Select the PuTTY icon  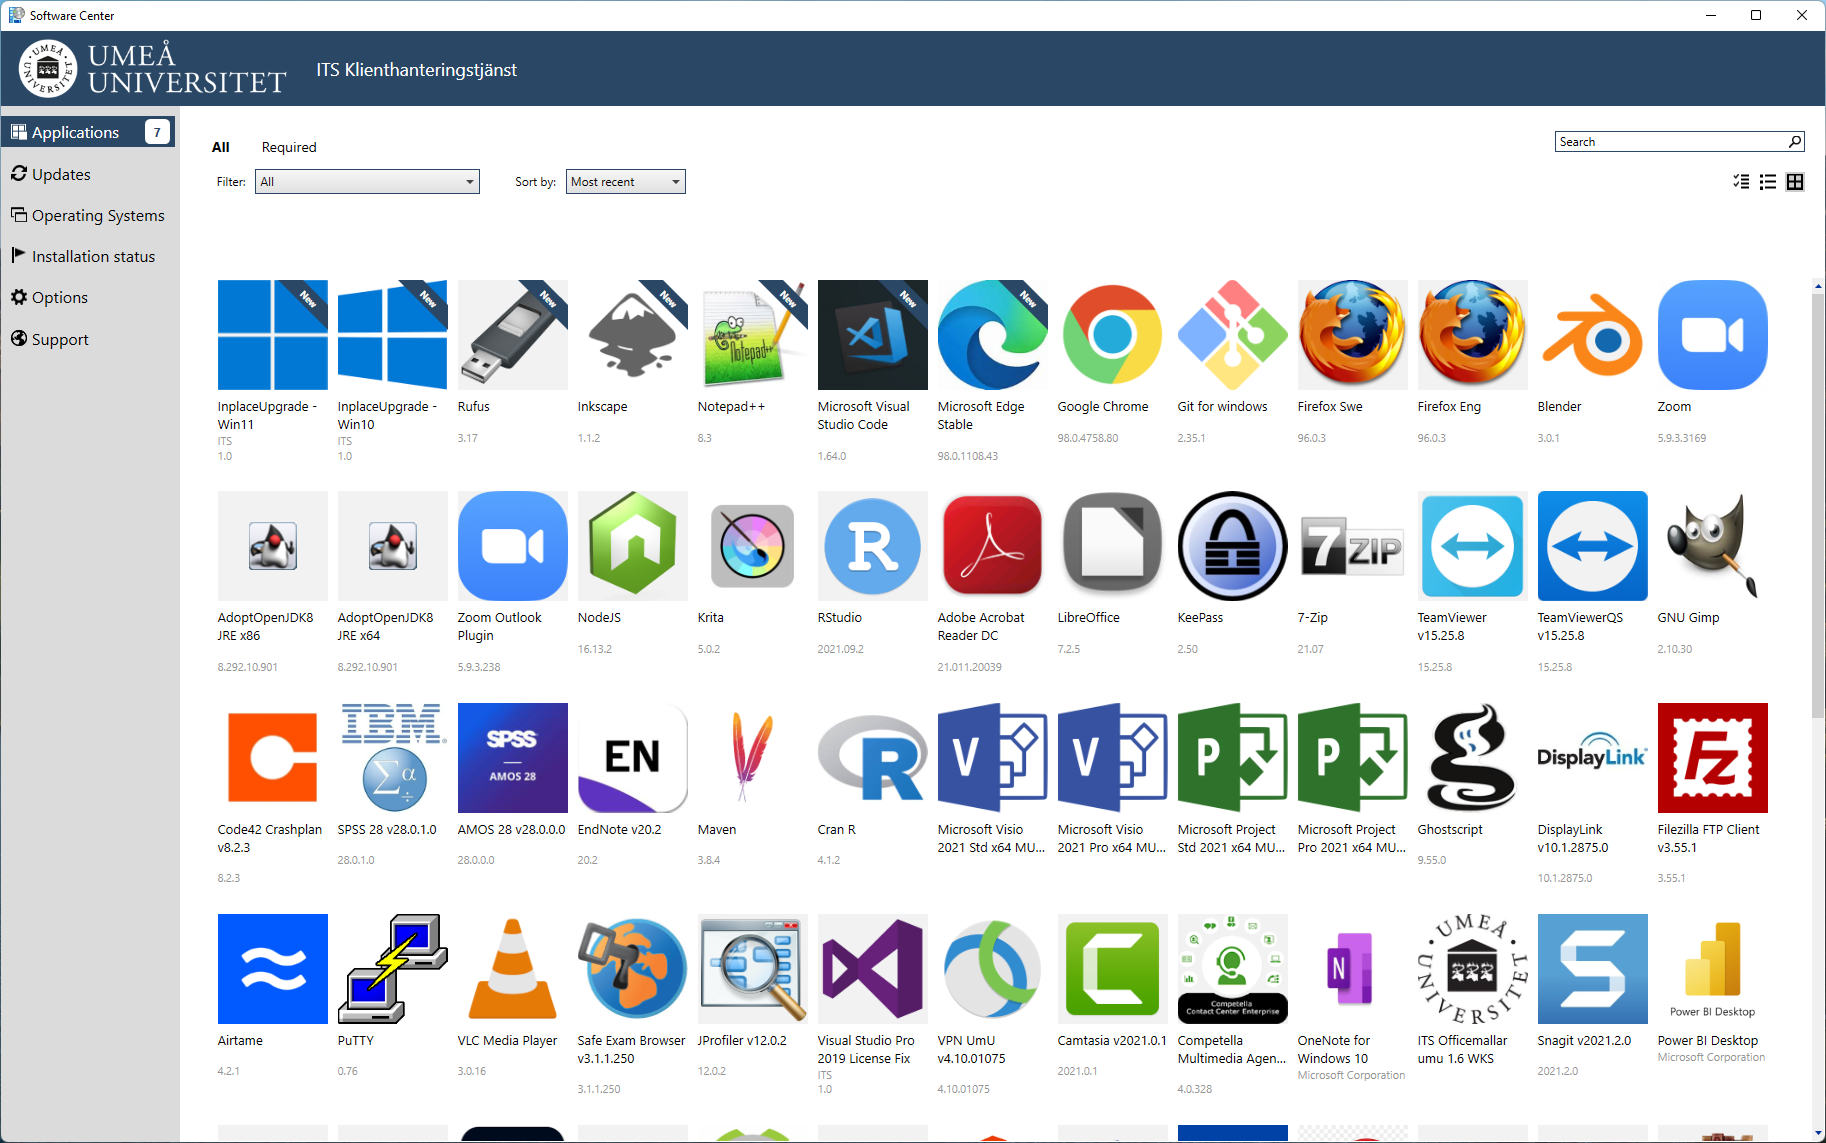coord(392,969)
